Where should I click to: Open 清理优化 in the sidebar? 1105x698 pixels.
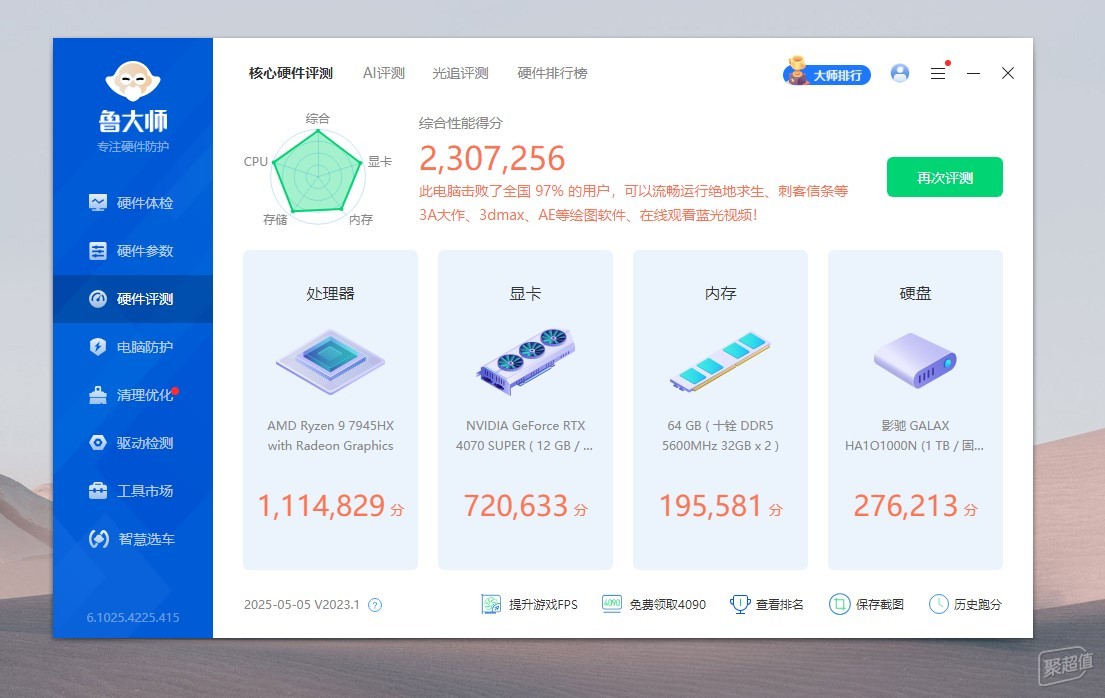tap(132, 395)
